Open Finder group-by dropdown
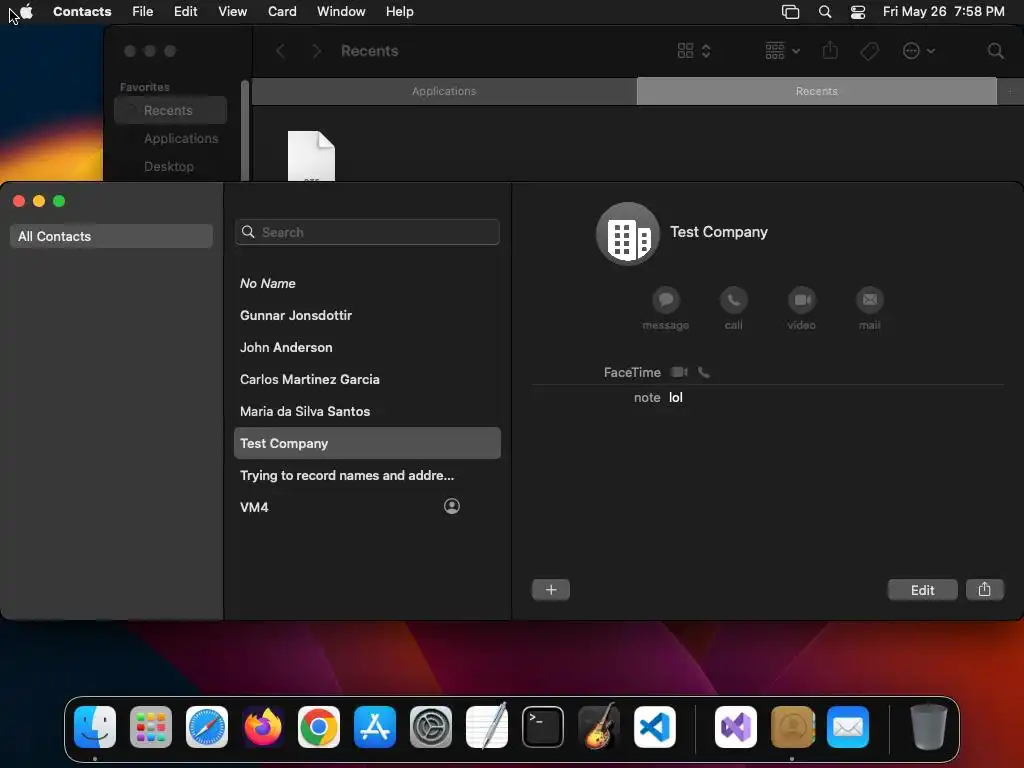 (782, 51)
